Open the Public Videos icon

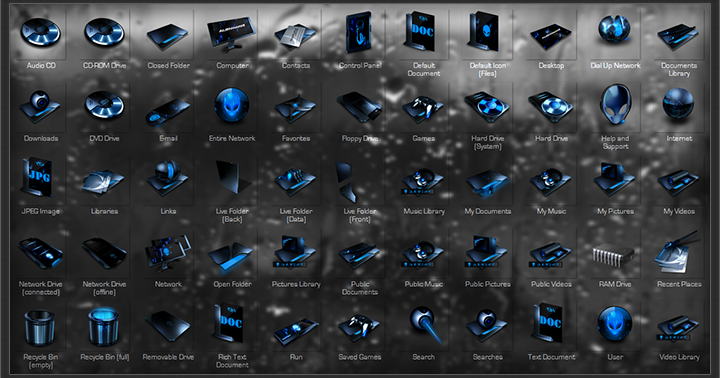(x=550, y=255)
